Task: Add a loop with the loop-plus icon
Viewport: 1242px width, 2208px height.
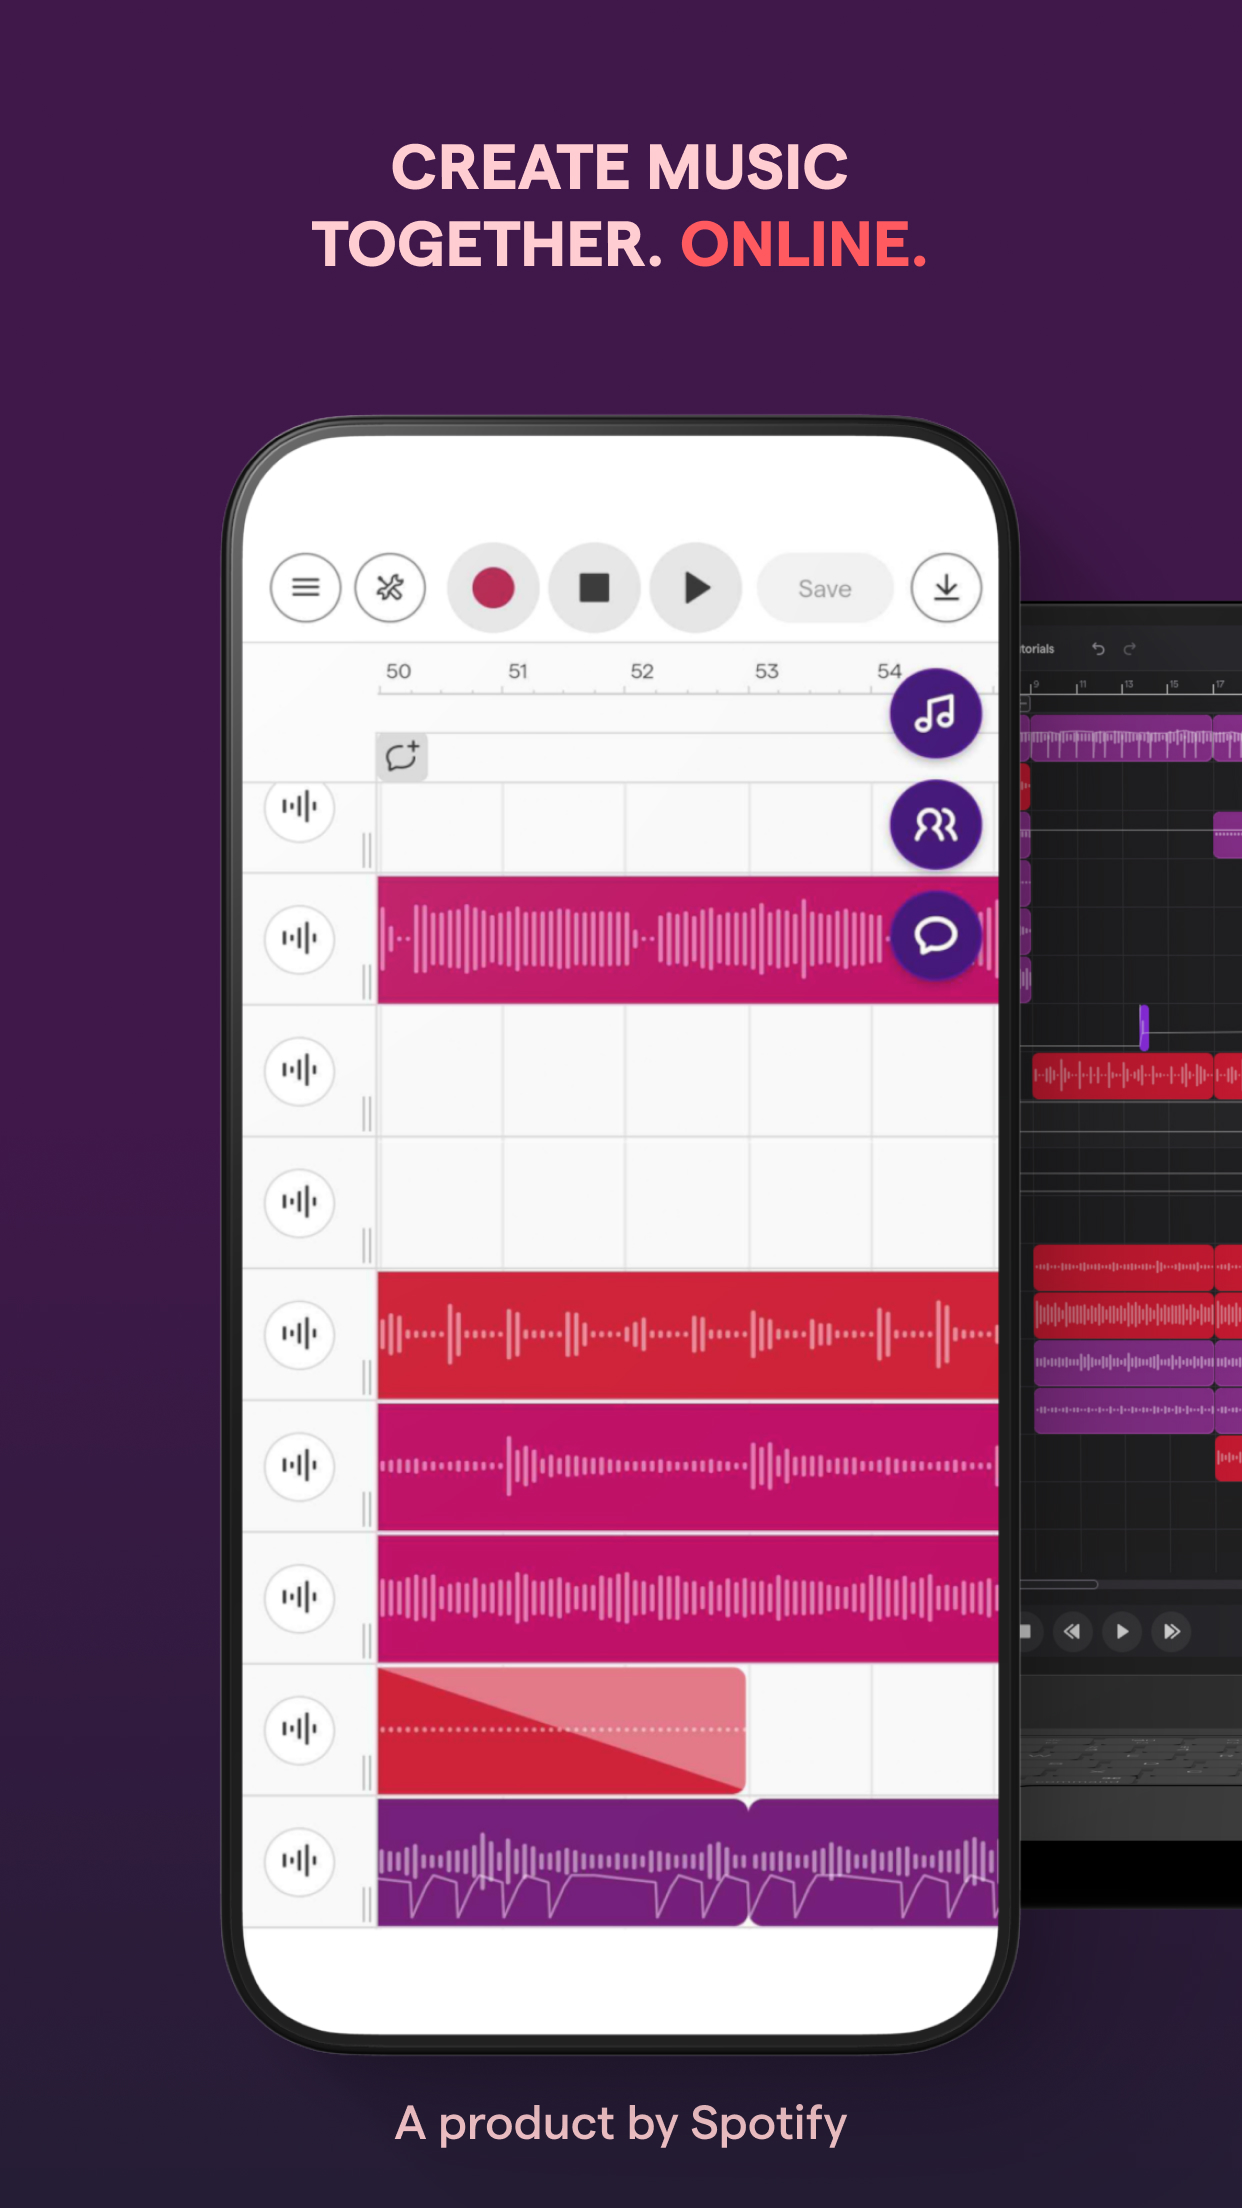Action: tap(402, 757)
